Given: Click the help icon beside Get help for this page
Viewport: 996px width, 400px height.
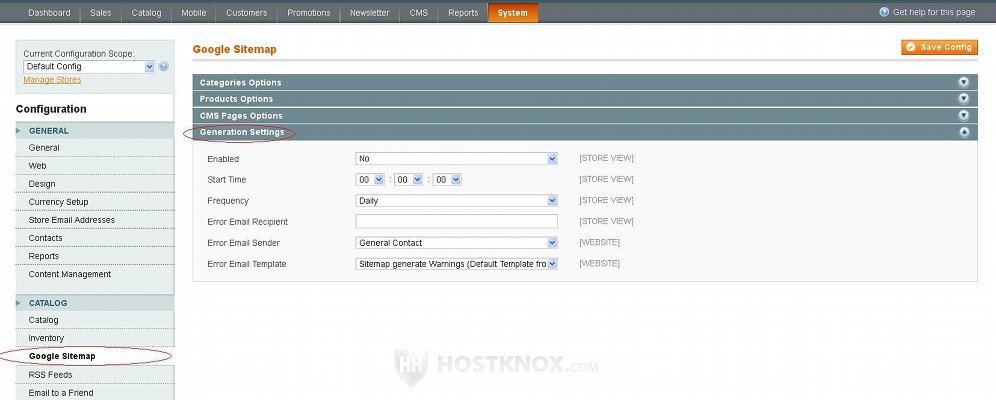Looking at the screenshot, I should 884,12.
